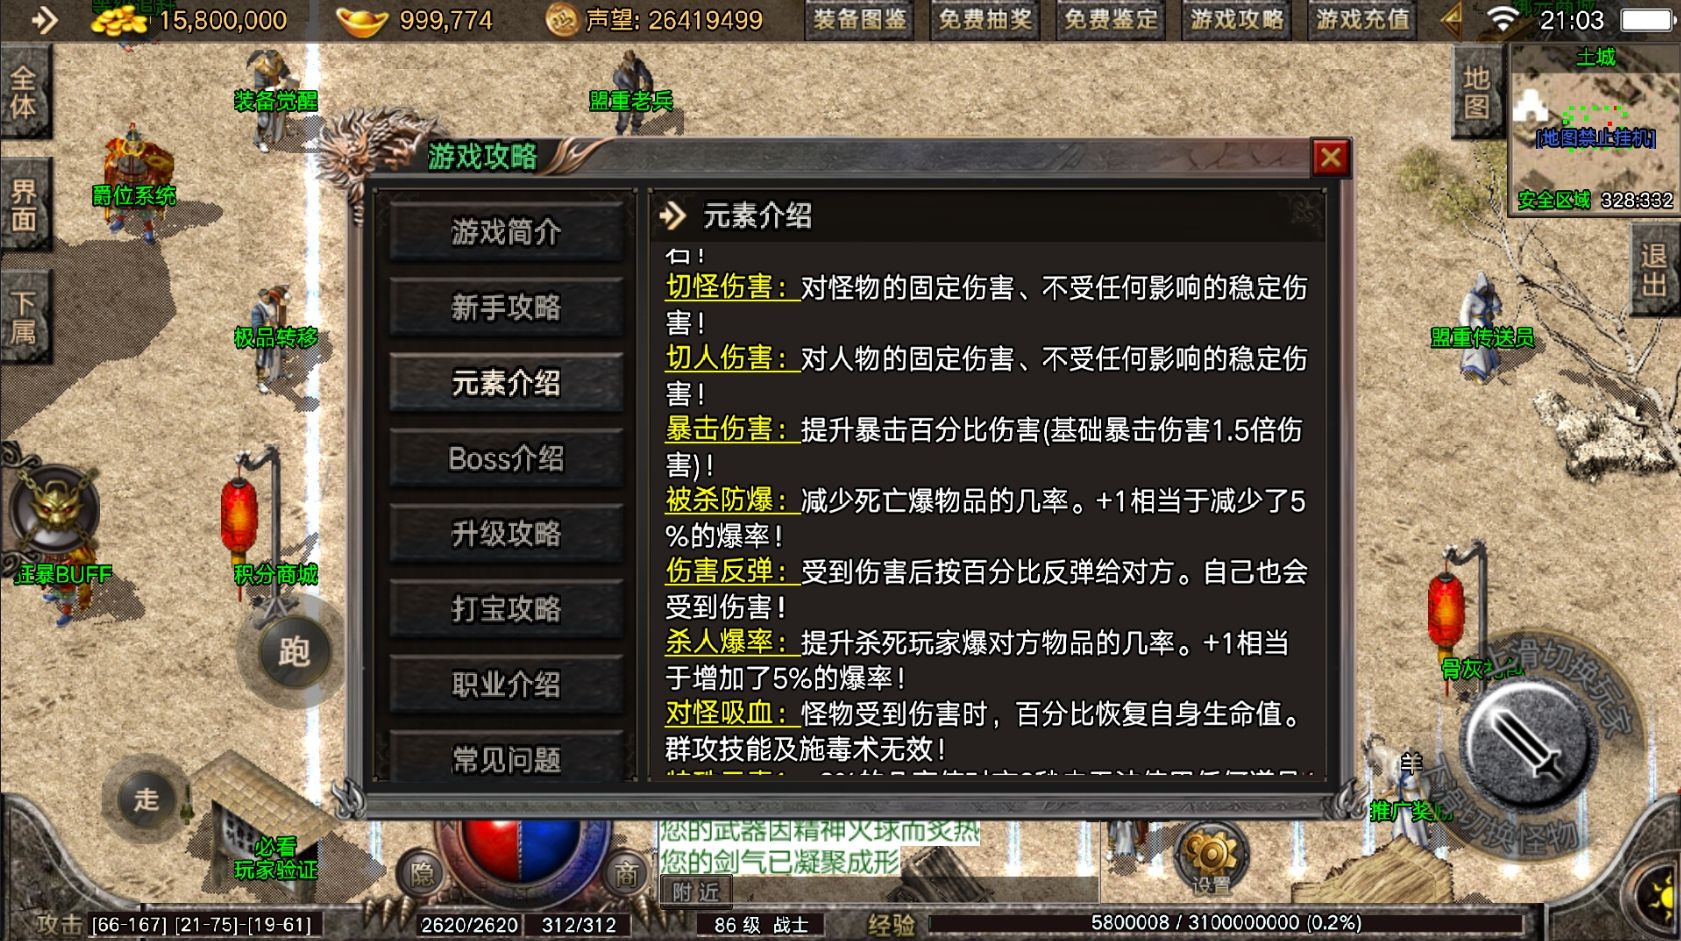Open 免费抽奖 from top bar

tap(985, 20)
